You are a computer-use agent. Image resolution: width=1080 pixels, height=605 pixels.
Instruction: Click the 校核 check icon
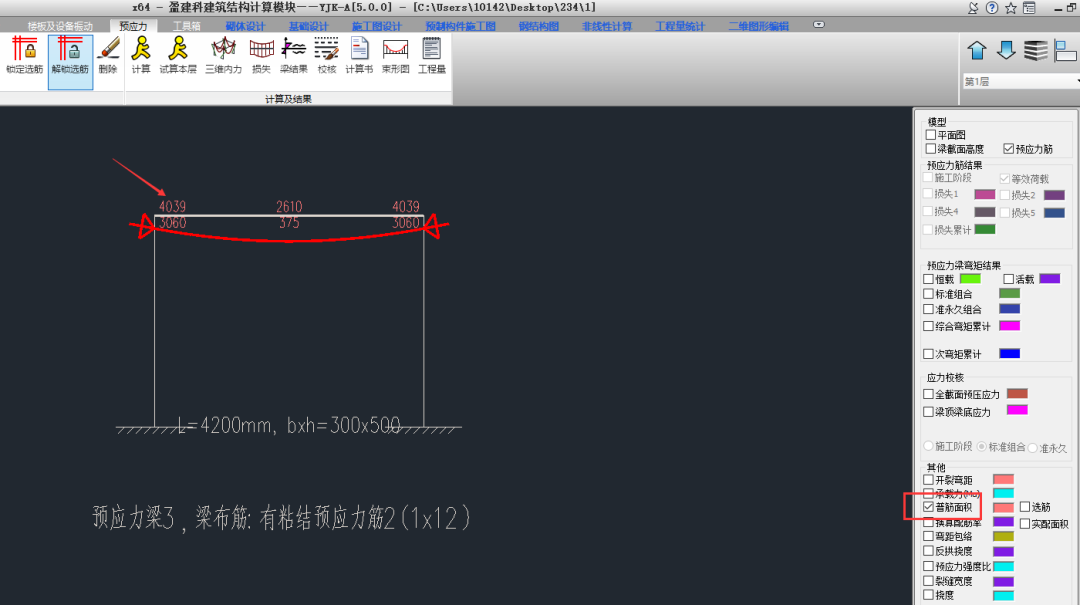326,55
